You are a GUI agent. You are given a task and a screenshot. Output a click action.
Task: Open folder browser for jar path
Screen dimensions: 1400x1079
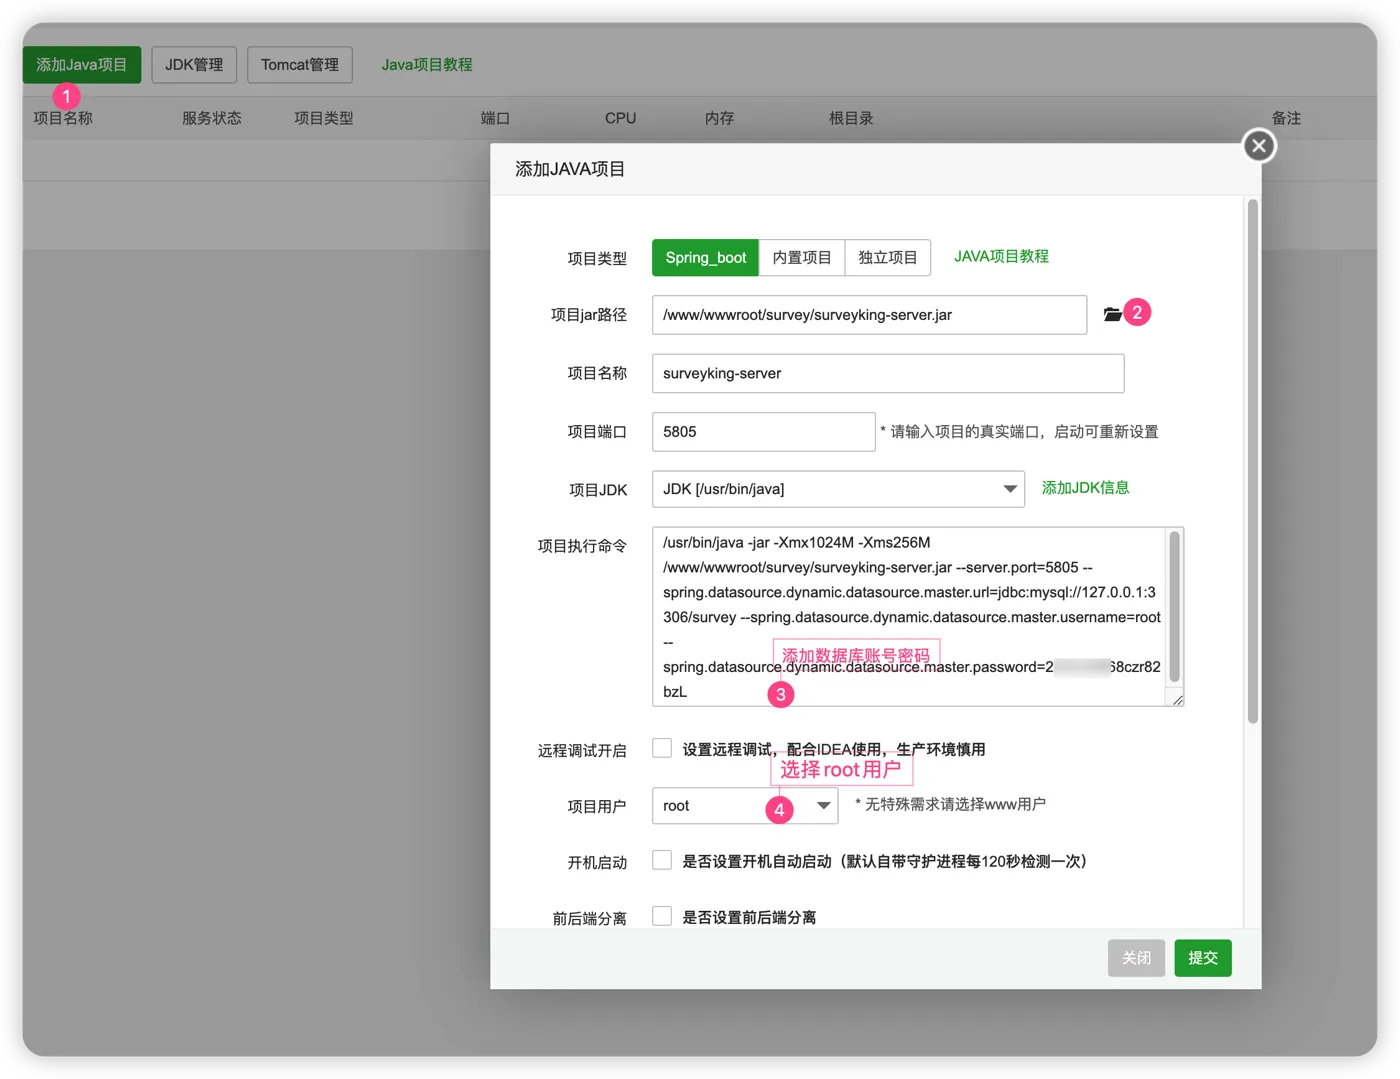[x=1112, y=314]
